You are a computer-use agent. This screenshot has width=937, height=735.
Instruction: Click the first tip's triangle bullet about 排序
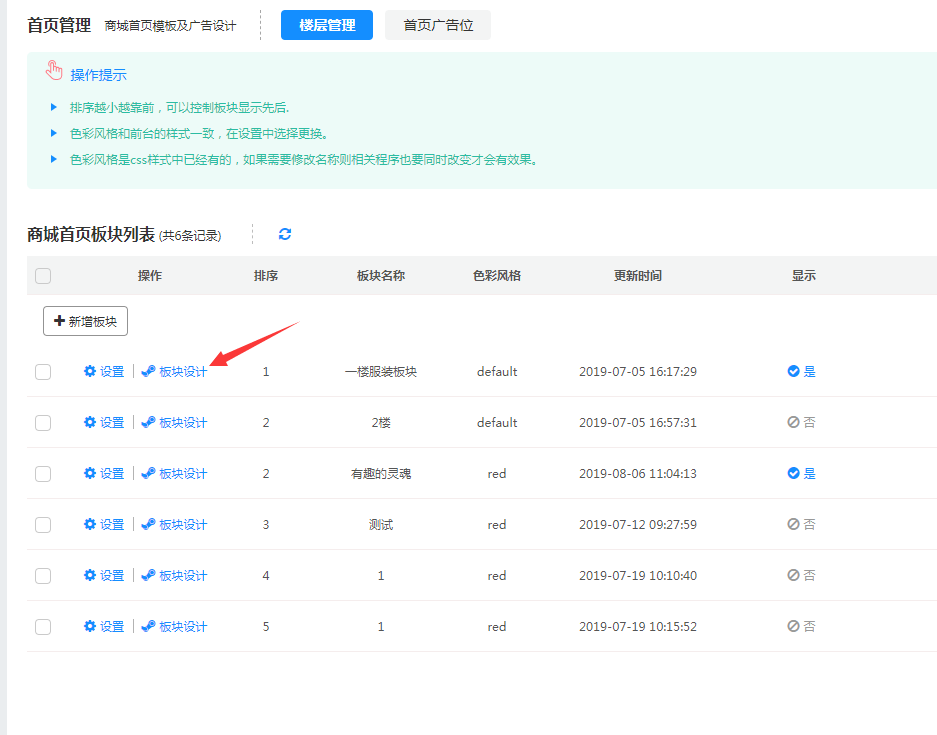click(54, 107)
